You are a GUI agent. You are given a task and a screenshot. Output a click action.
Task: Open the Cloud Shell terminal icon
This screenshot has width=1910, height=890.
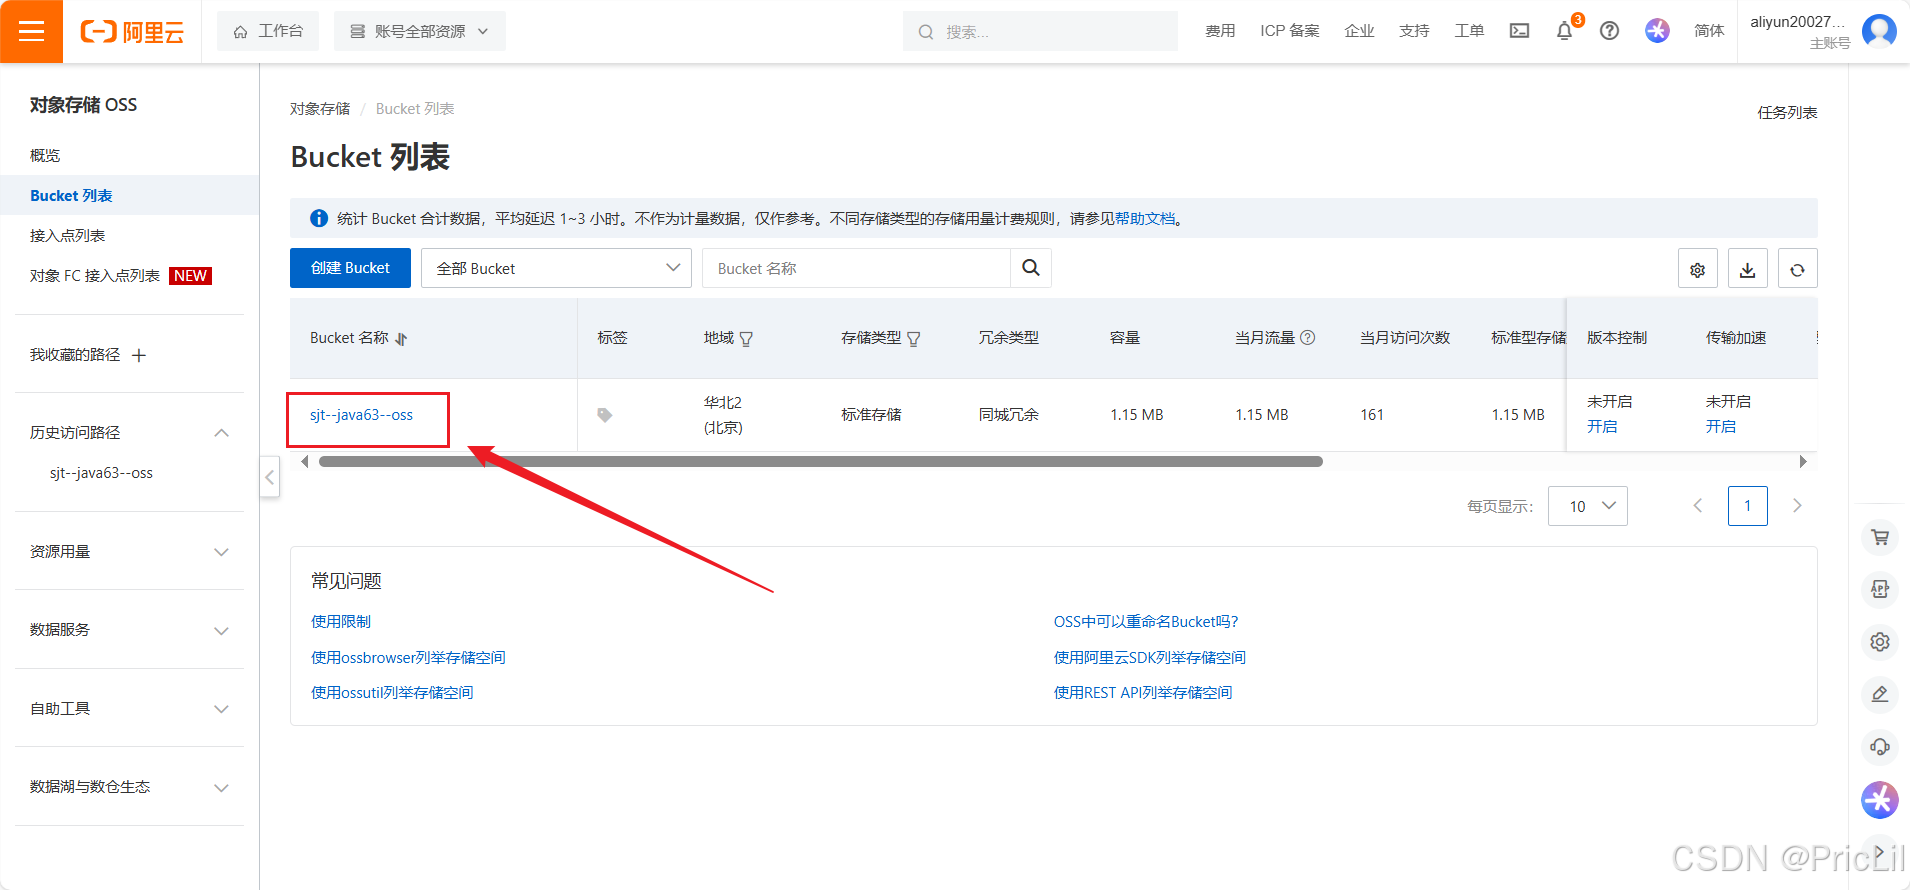tap(1519, 31)
